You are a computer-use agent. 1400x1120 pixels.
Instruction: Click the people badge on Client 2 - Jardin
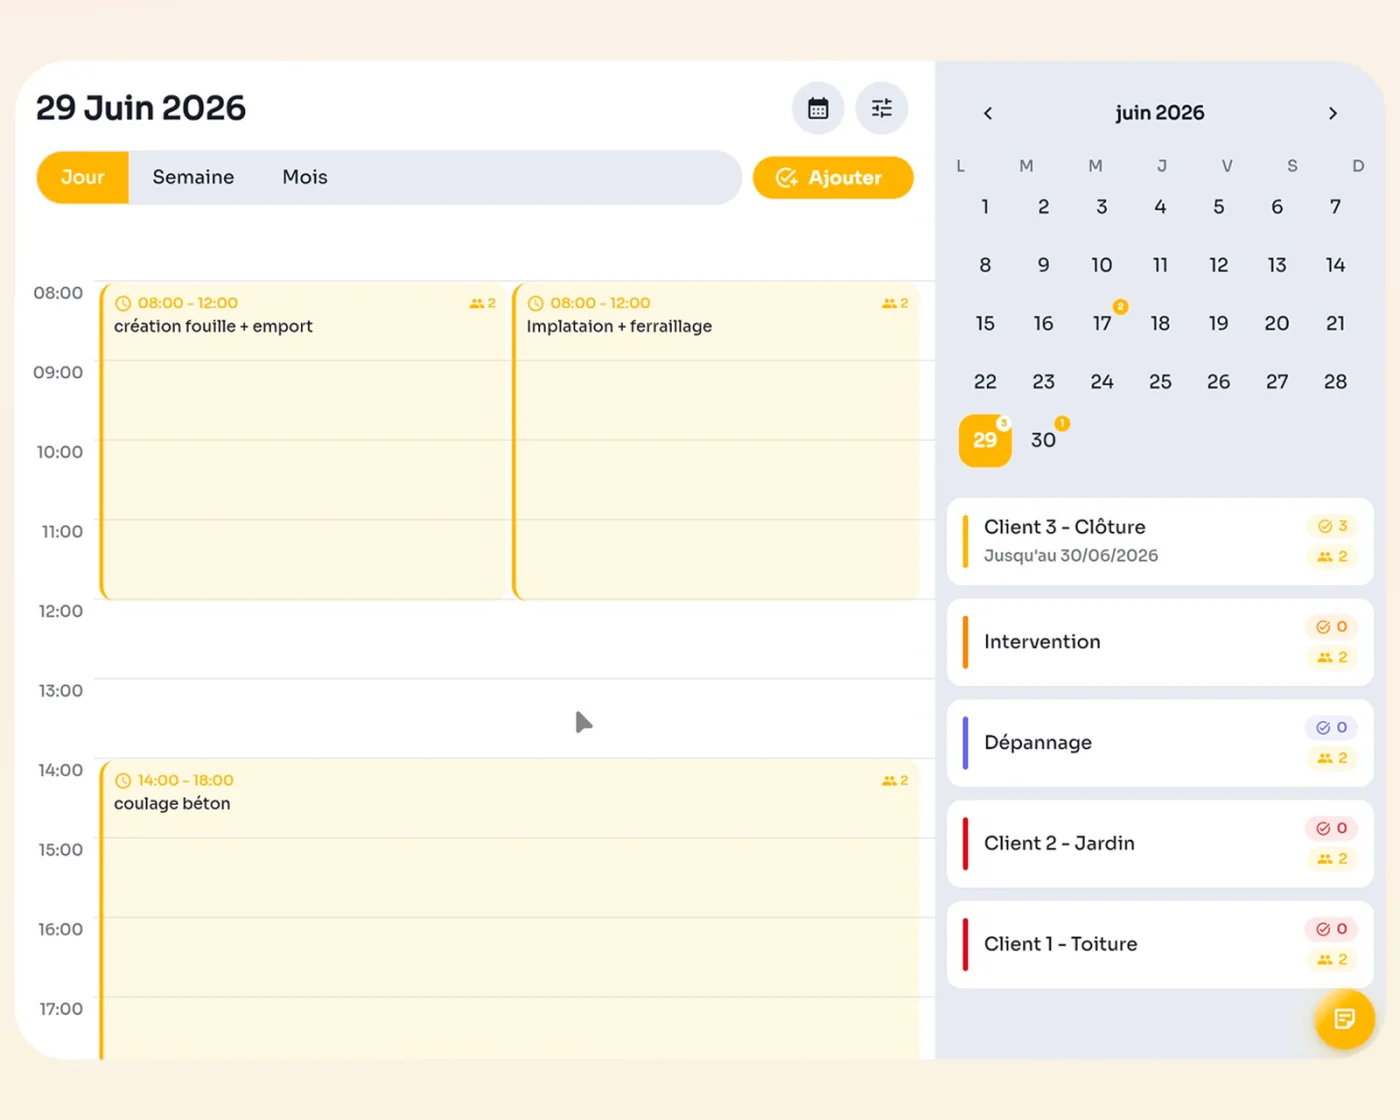(1332, 858)
